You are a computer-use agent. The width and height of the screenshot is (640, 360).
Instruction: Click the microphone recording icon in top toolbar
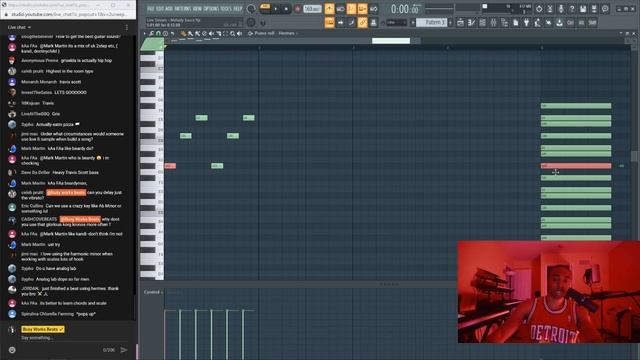click(x=561, y=9)
